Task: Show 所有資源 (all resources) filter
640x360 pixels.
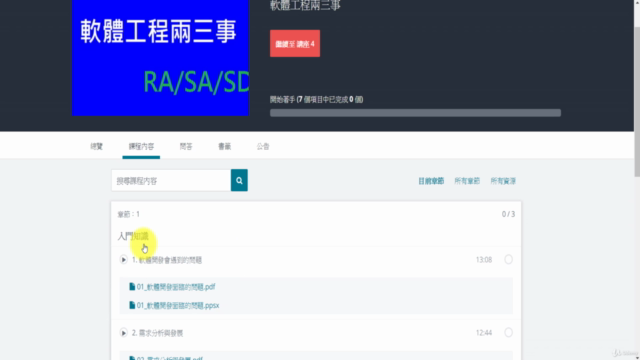Action: pyautogui.click(x=503, y=181)
